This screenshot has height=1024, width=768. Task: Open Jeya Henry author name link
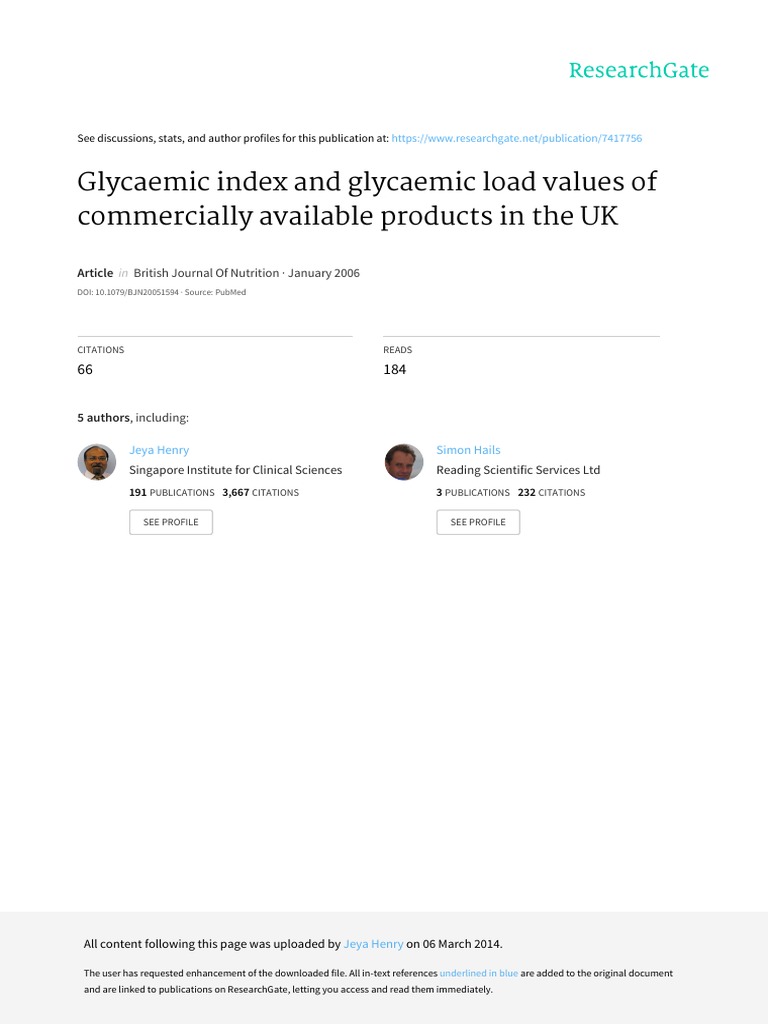[x=159, y=450]
